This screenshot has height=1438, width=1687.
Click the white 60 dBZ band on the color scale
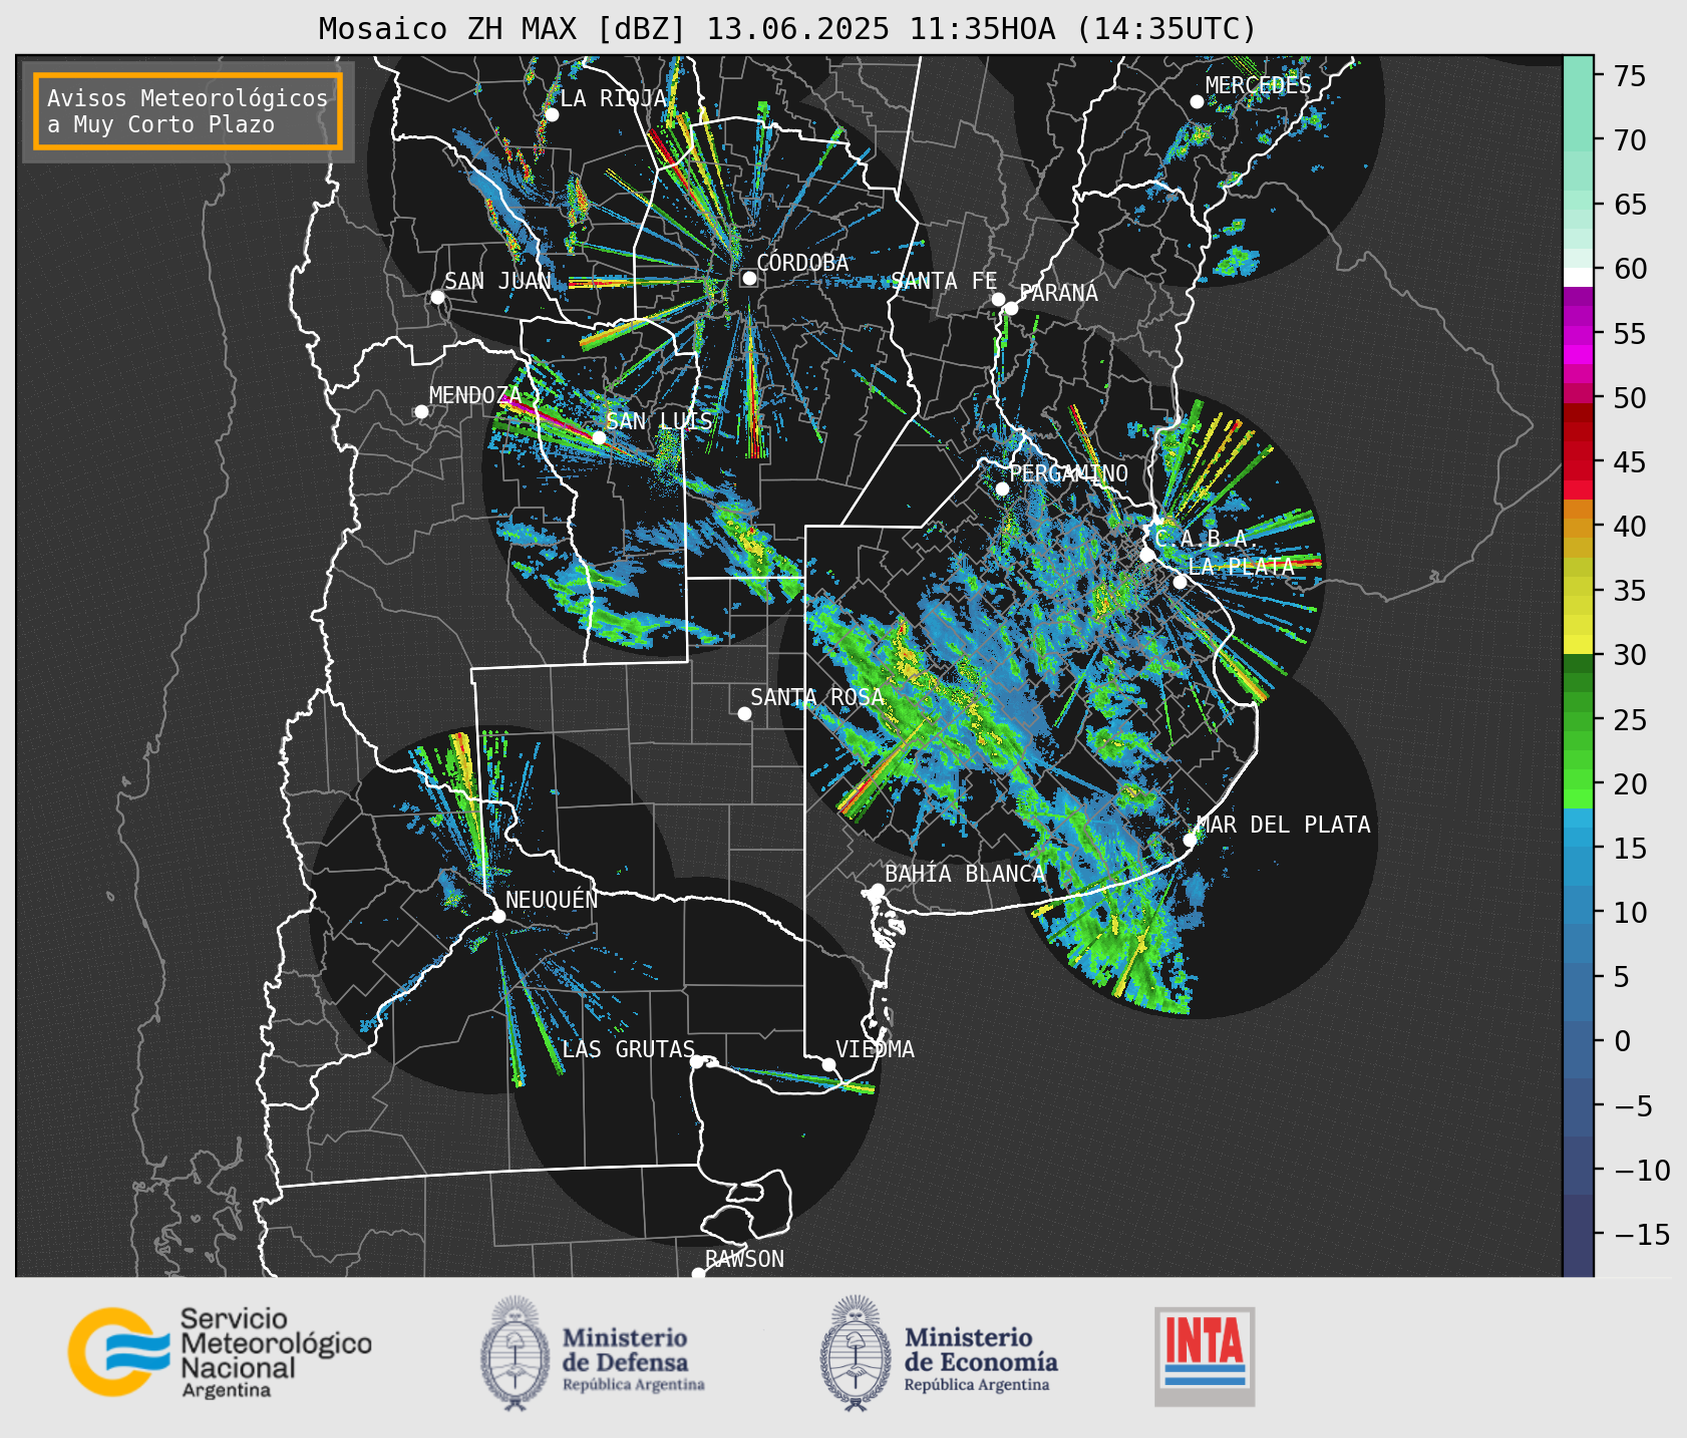point(1578,277)
